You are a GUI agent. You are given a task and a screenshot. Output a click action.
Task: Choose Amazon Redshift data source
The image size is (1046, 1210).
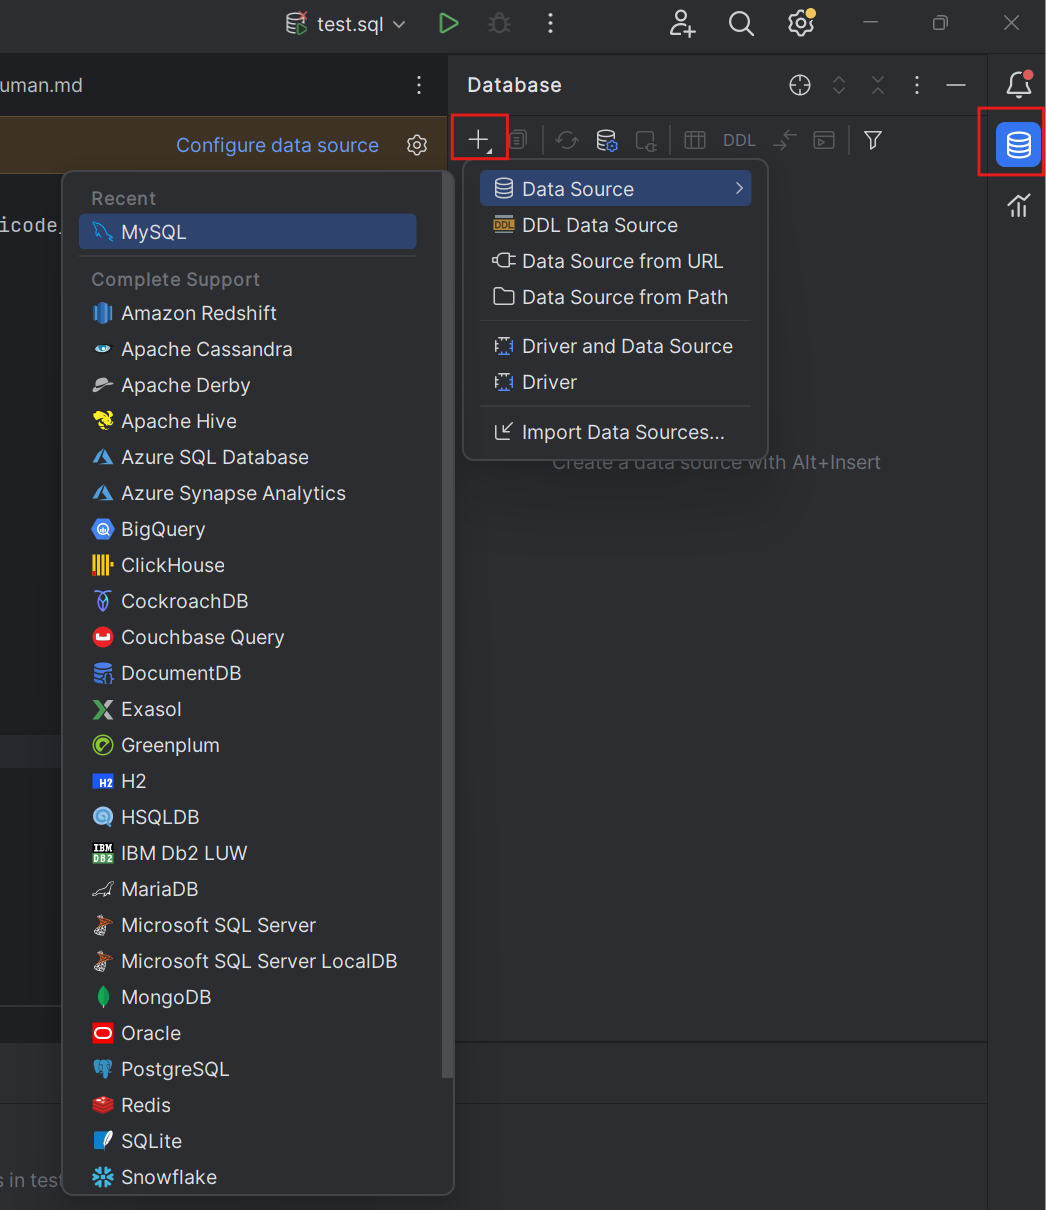248,313
